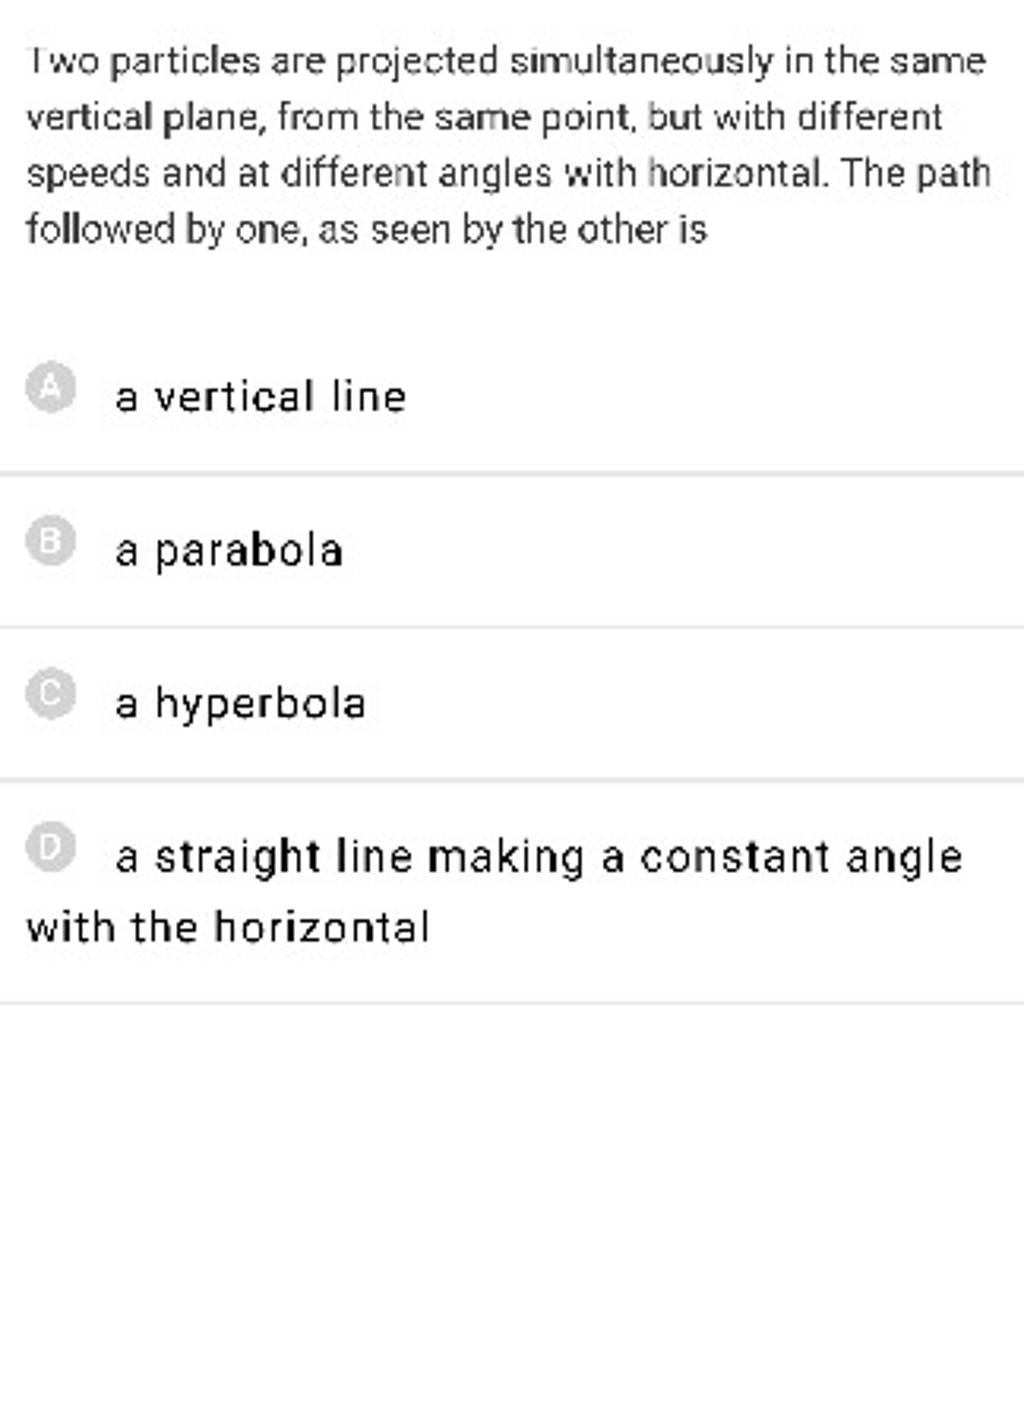Click "with the horizontal" continuation of option D

pos(229,927)
